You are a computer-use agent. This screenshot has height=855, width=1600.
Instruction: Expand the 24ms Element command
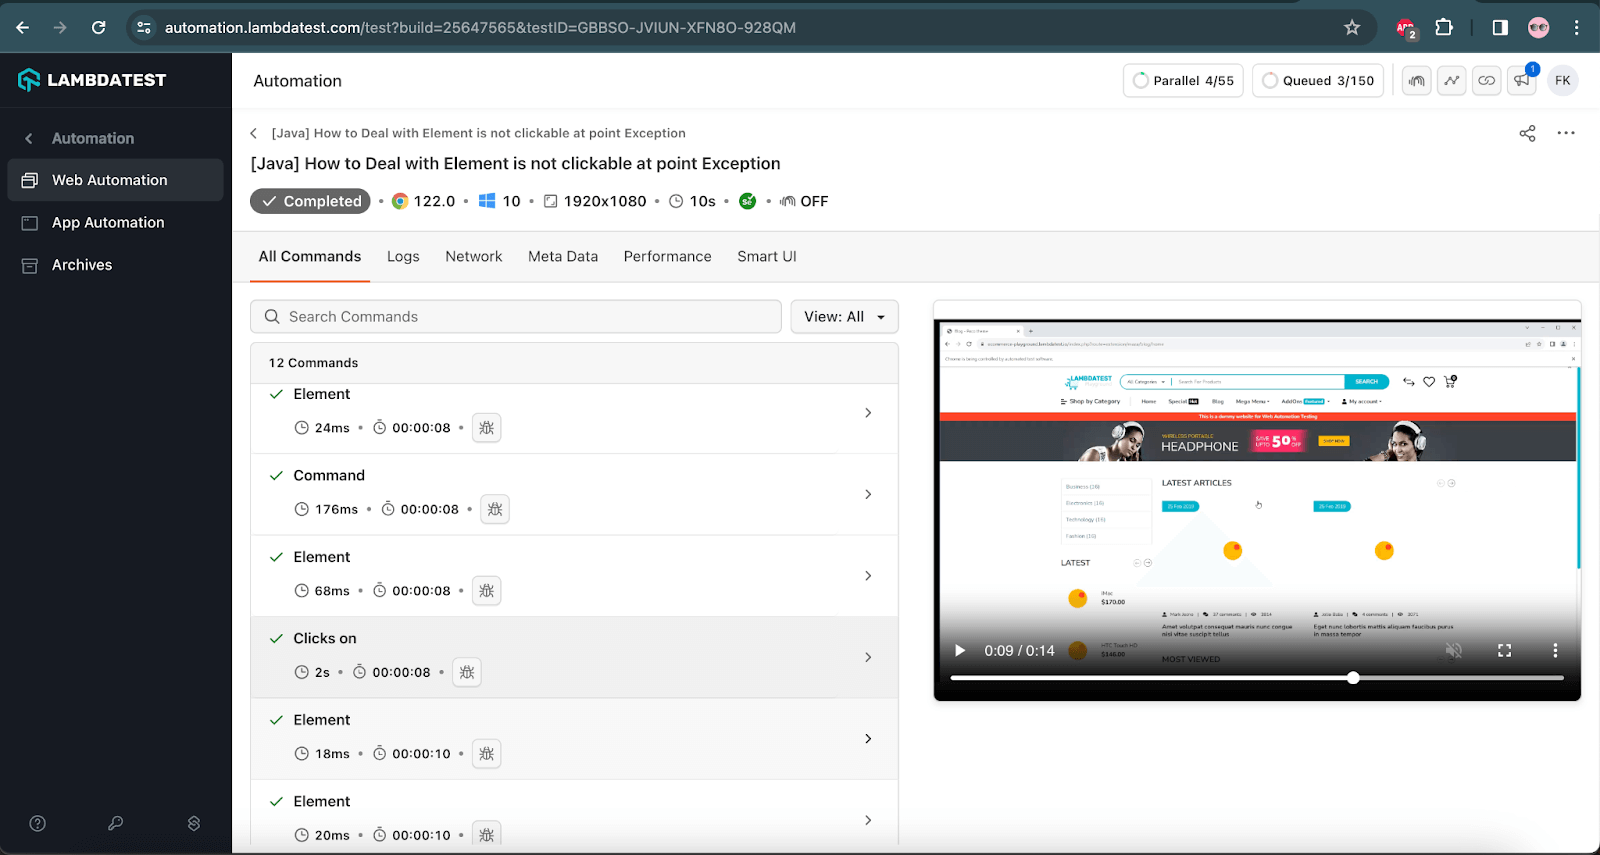868,413
